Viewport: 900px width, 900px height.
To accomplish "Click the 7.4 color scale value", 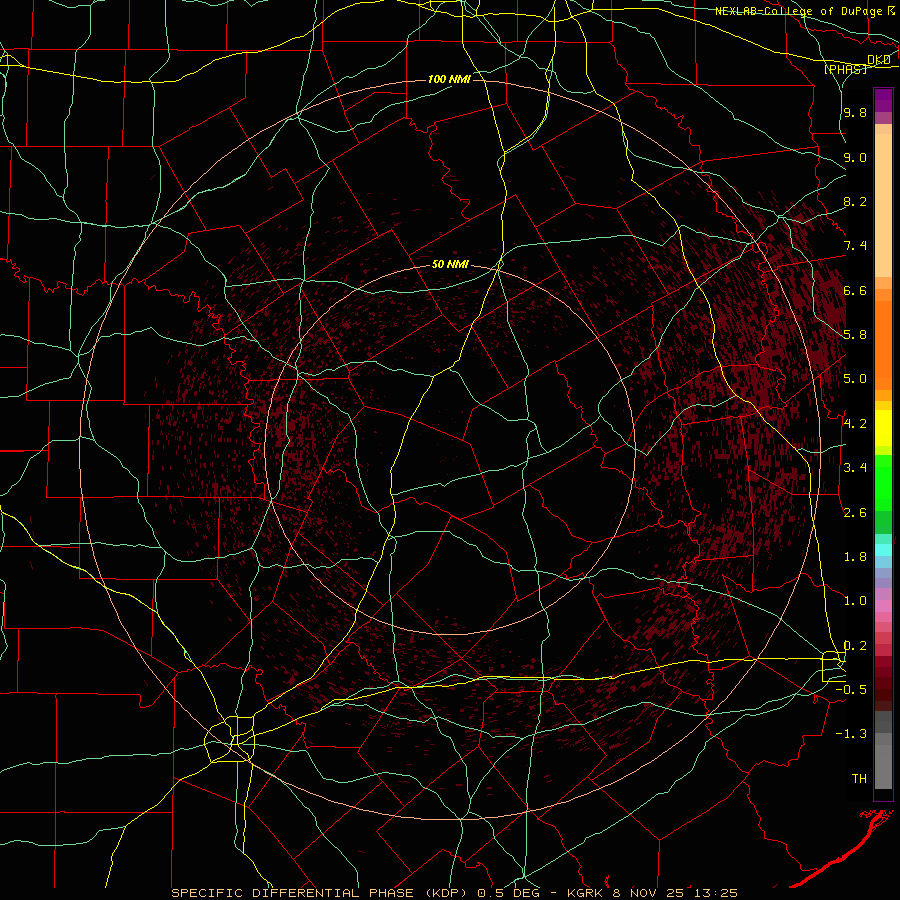I will tap(855, 246).
